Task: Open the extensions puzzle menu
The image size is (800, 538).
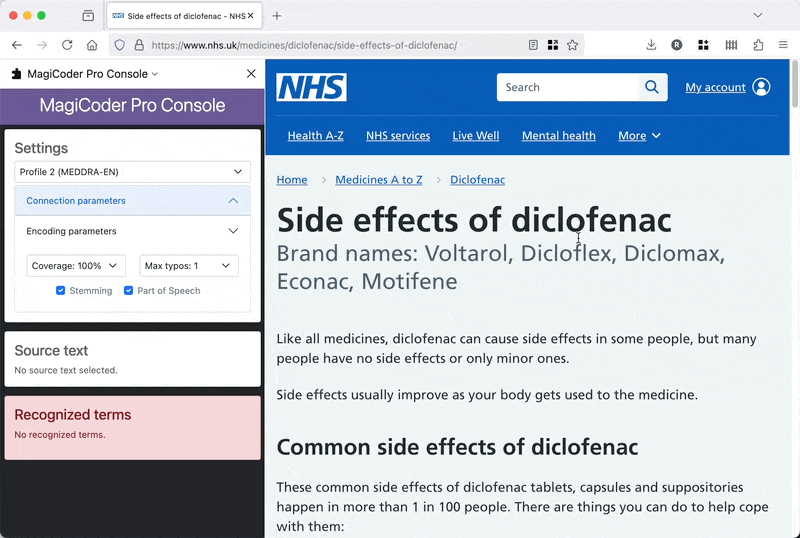Action: point(758,45)
